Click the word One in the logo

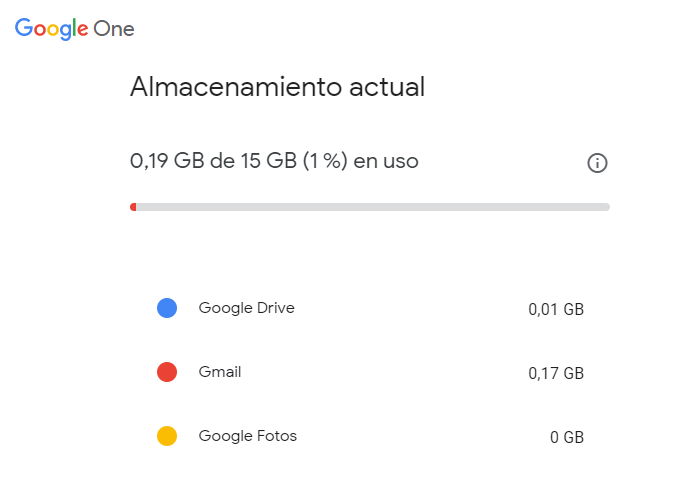(x=114, y=29)
